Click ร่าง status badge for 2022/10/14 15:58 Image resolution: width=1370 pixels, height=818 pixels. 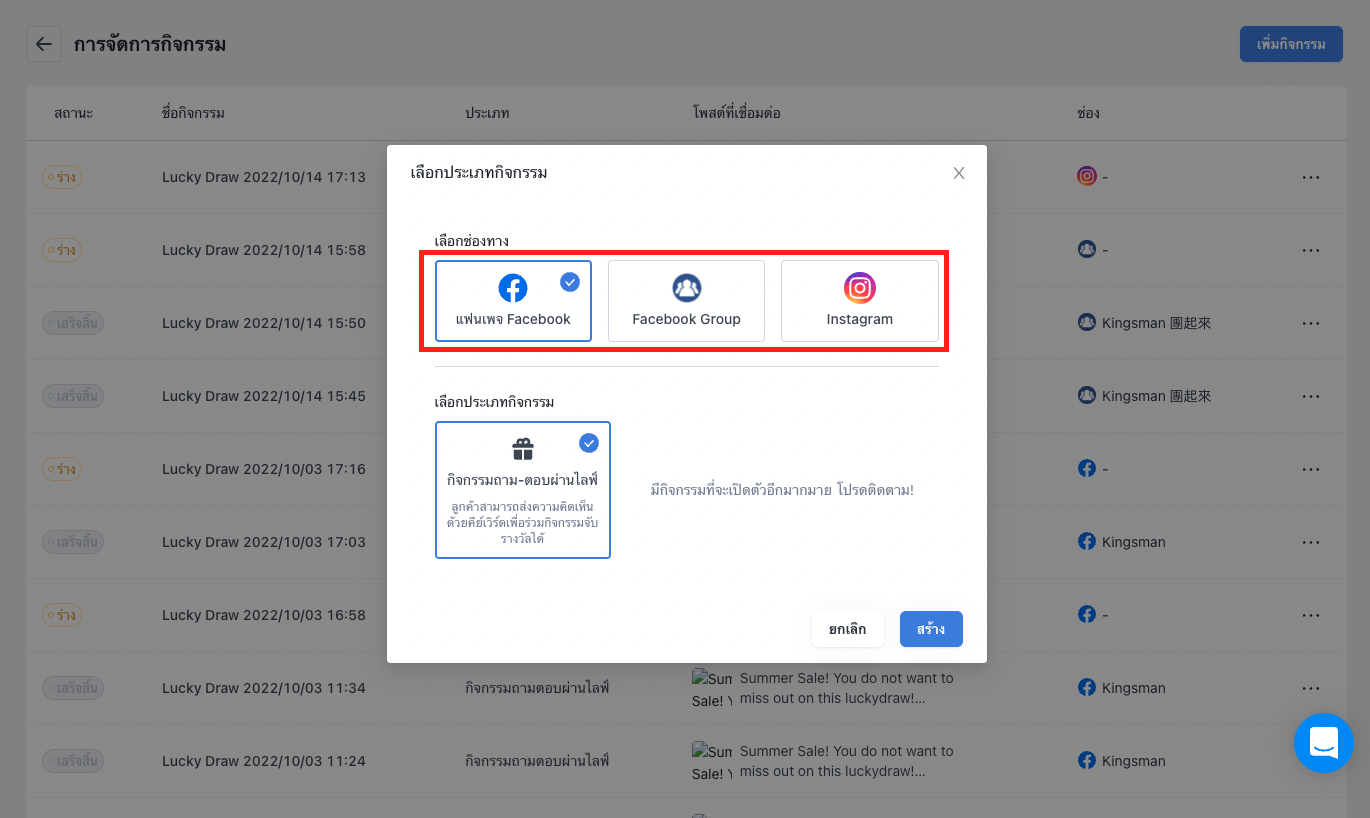[61, 250]
